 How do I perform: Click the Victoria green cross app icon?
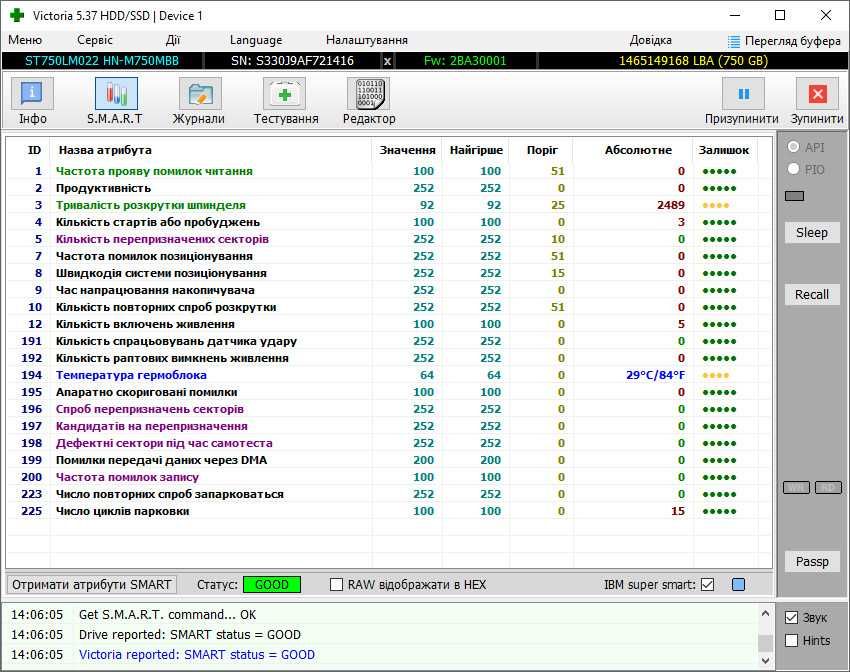pyautogui.click(x=17, y=15)
